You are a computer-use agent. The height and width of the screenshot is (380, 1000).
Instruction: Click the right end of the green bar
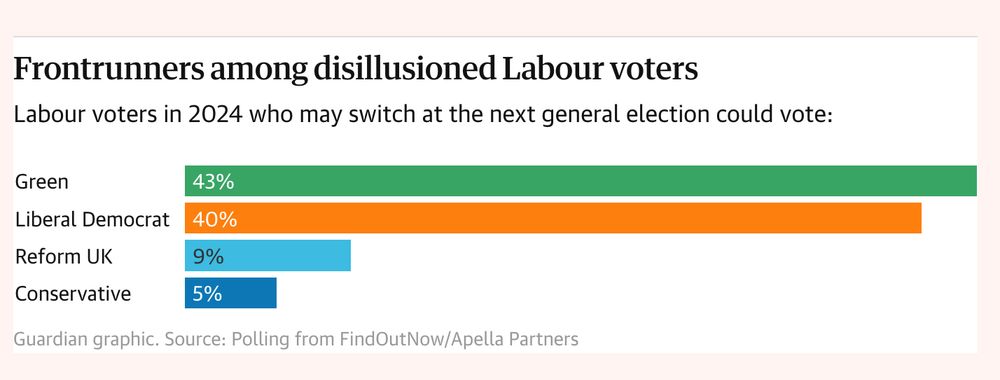click(x=972, y=181)
